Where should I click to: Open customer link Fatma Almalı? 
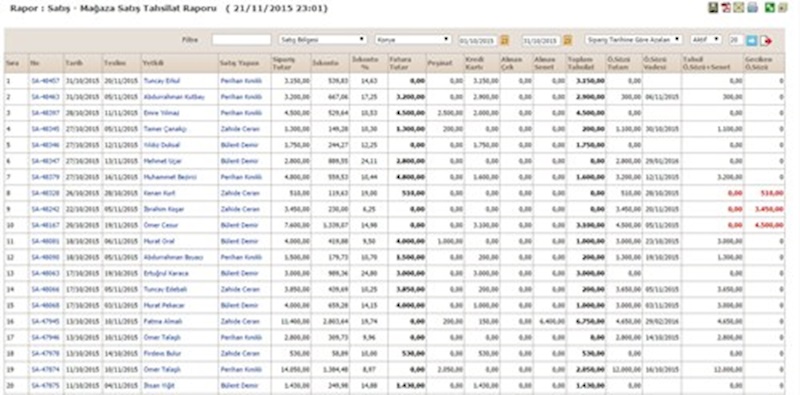[x=163, y=322]
